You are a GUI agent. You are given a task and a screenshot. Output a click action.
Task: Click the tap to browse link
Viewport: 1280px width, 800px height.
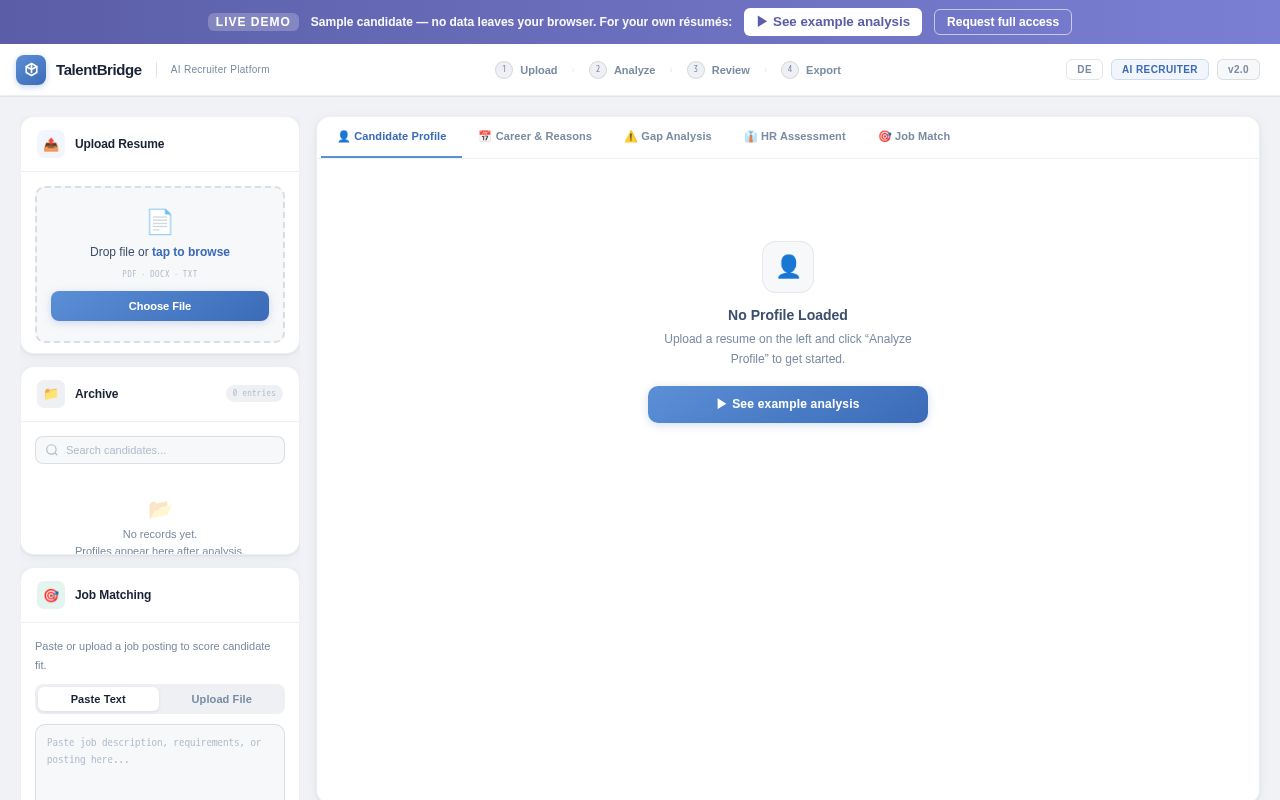tap(191, 252)
